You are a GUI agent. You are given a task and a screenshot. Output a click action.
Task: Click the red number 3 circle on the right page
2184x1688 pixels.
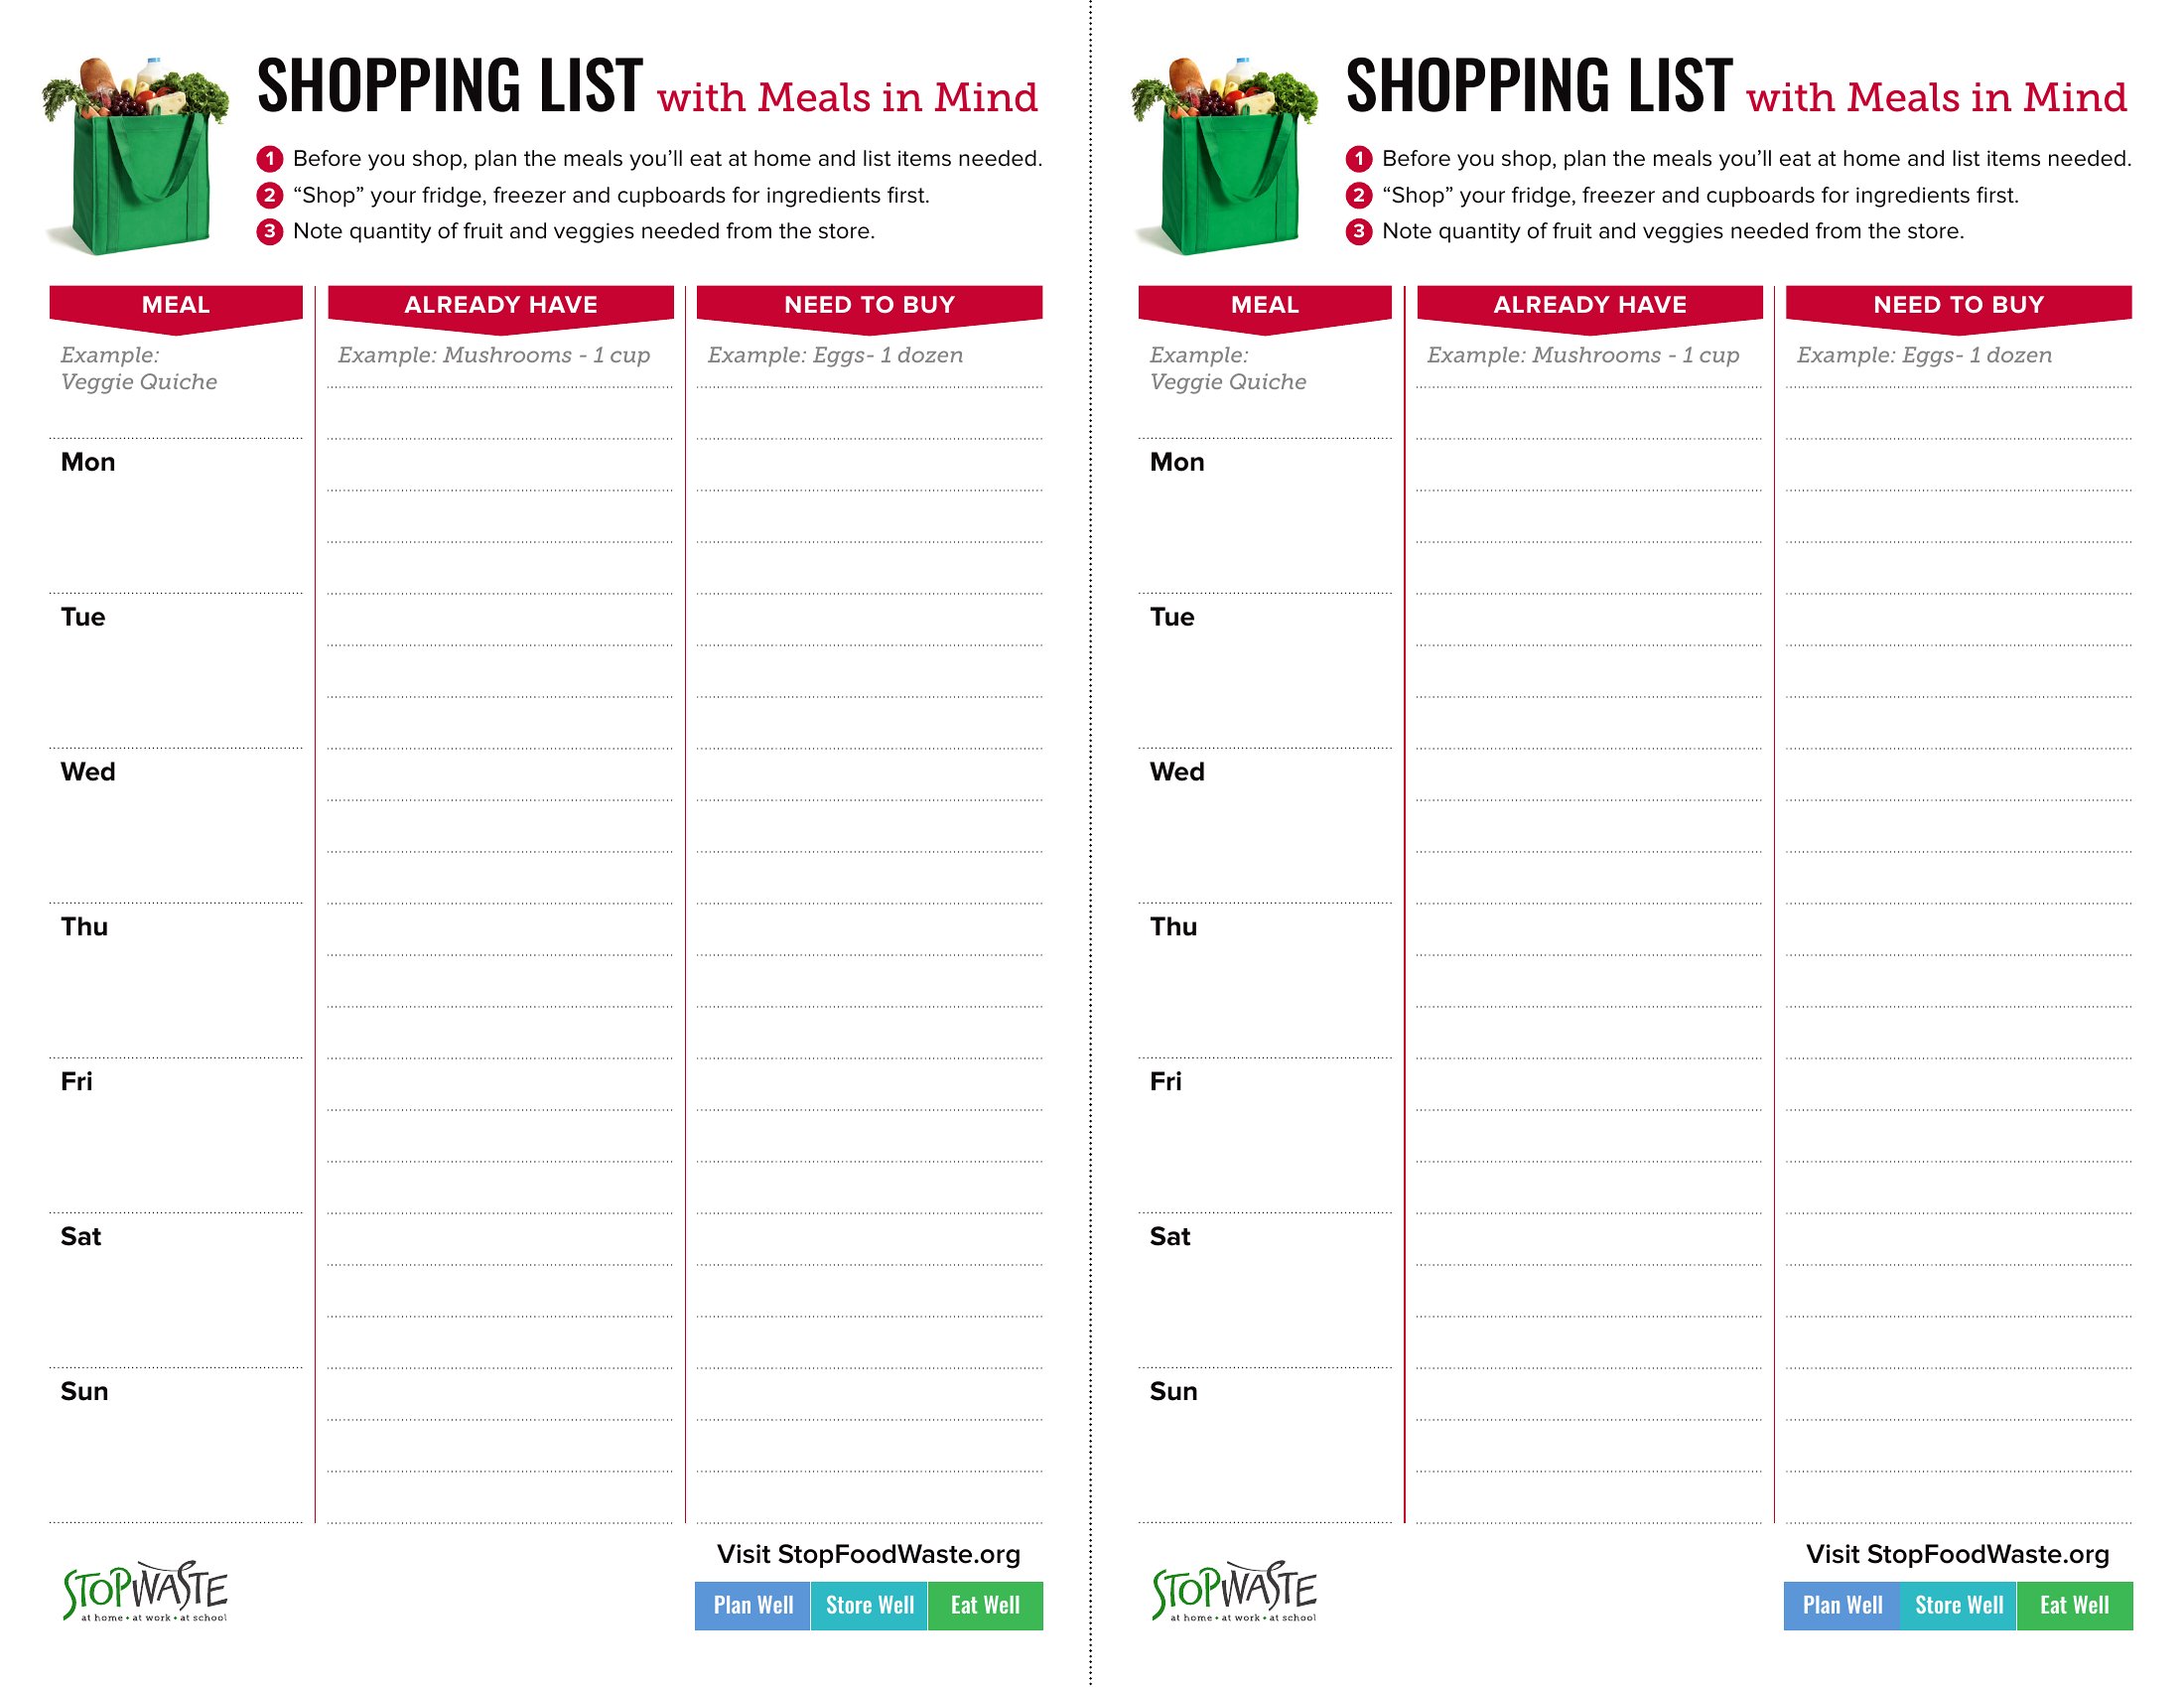coord(1358,232)
